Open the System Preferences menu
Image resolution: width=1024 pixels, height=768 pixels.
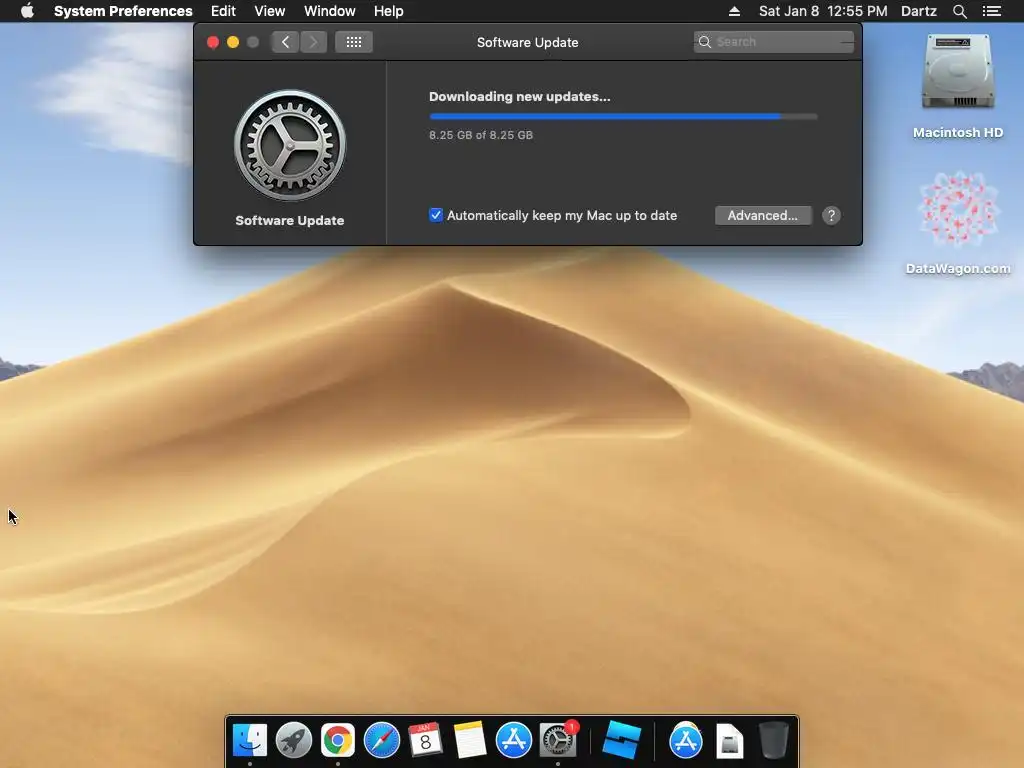pyautogui.click(x=123, y=11)
